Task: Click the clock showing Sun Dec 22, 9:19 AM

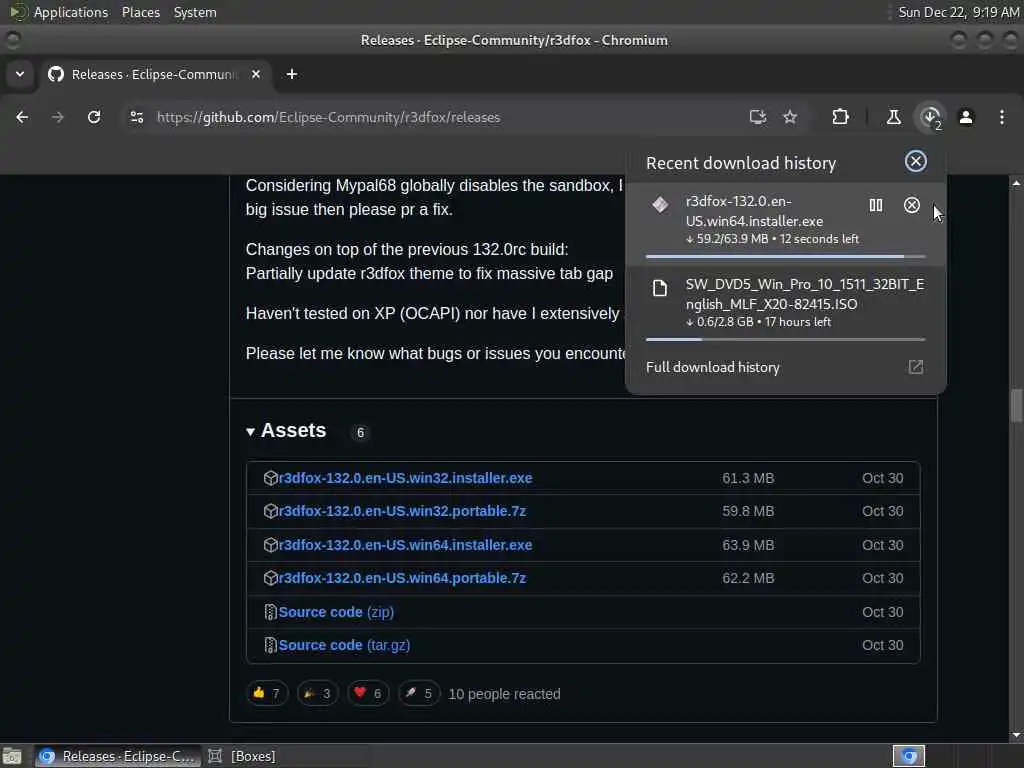Action: click(958, 12)
